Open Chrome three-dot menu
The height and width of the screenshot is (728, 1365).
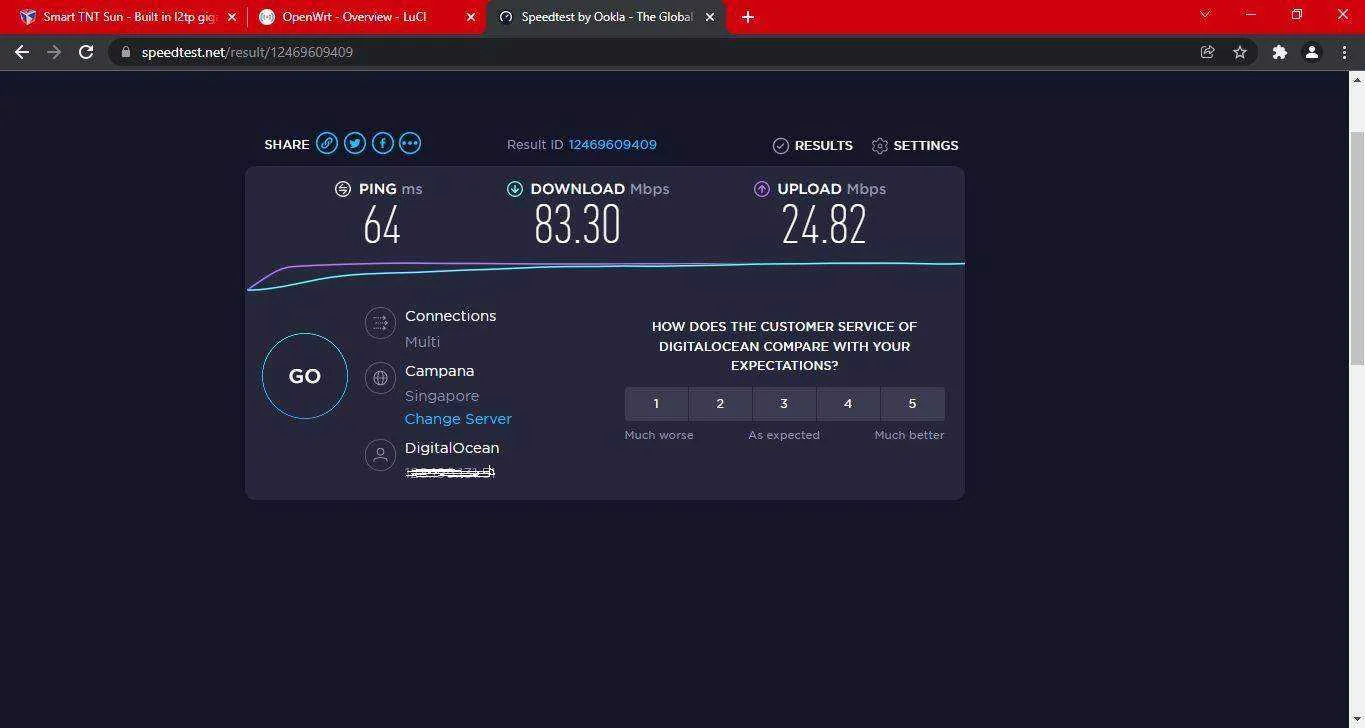pos(1344,52)
